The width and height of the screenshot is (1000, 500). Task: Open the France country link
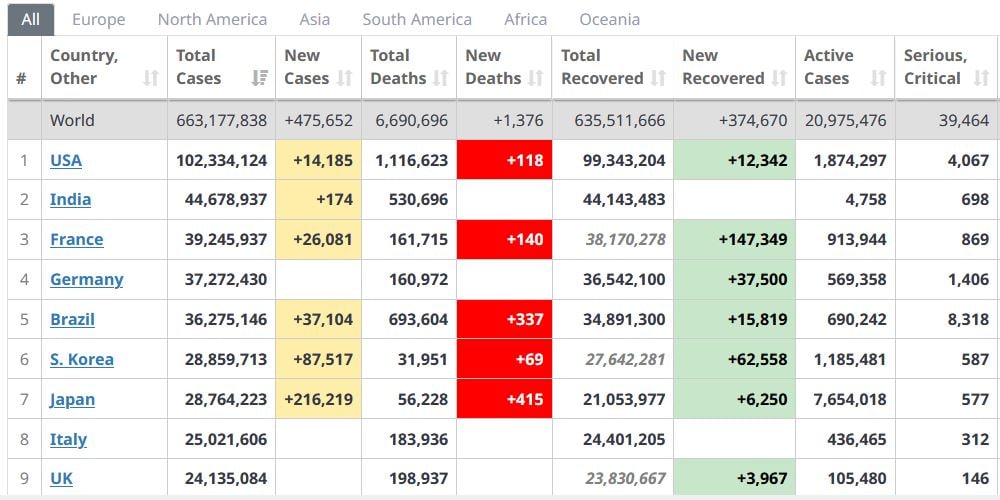(x=77, y=240)
